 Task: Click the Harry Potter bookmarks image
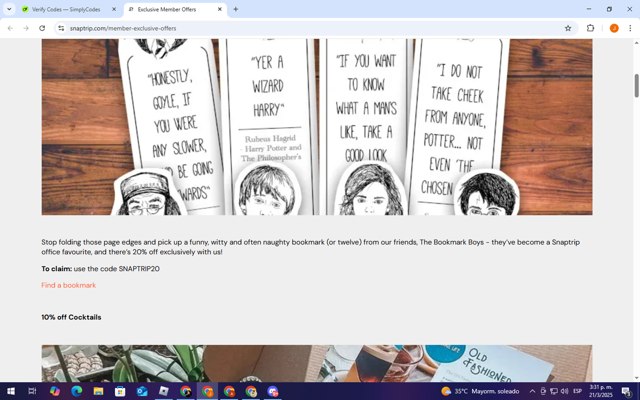point(317,127)
